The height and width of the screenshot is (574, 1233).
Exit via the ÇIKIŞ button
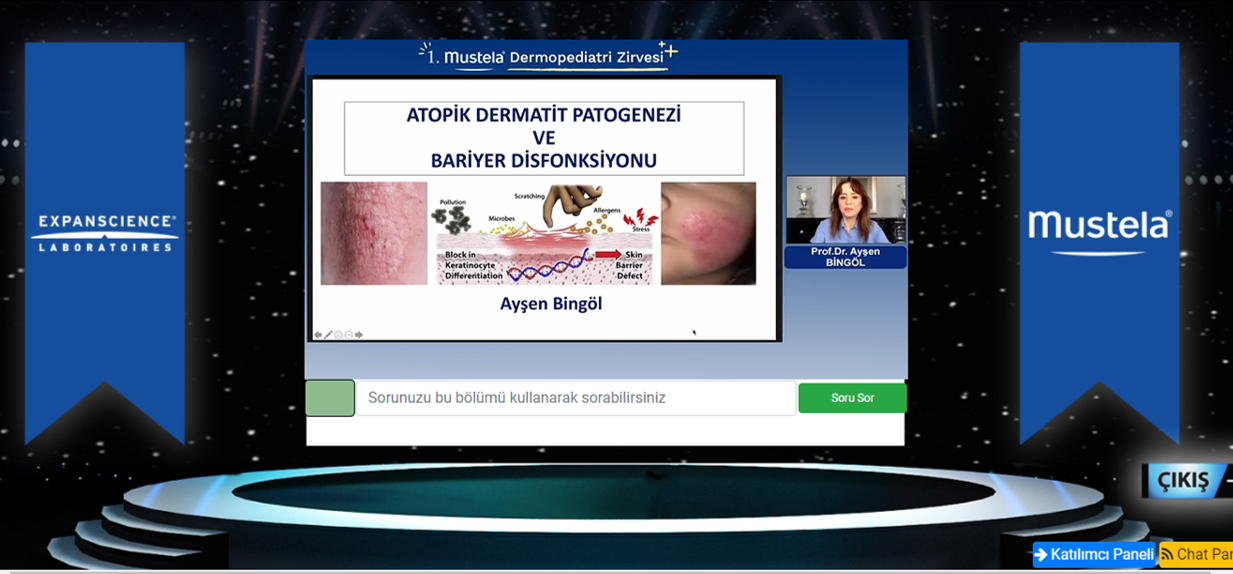click(1183, 480)
